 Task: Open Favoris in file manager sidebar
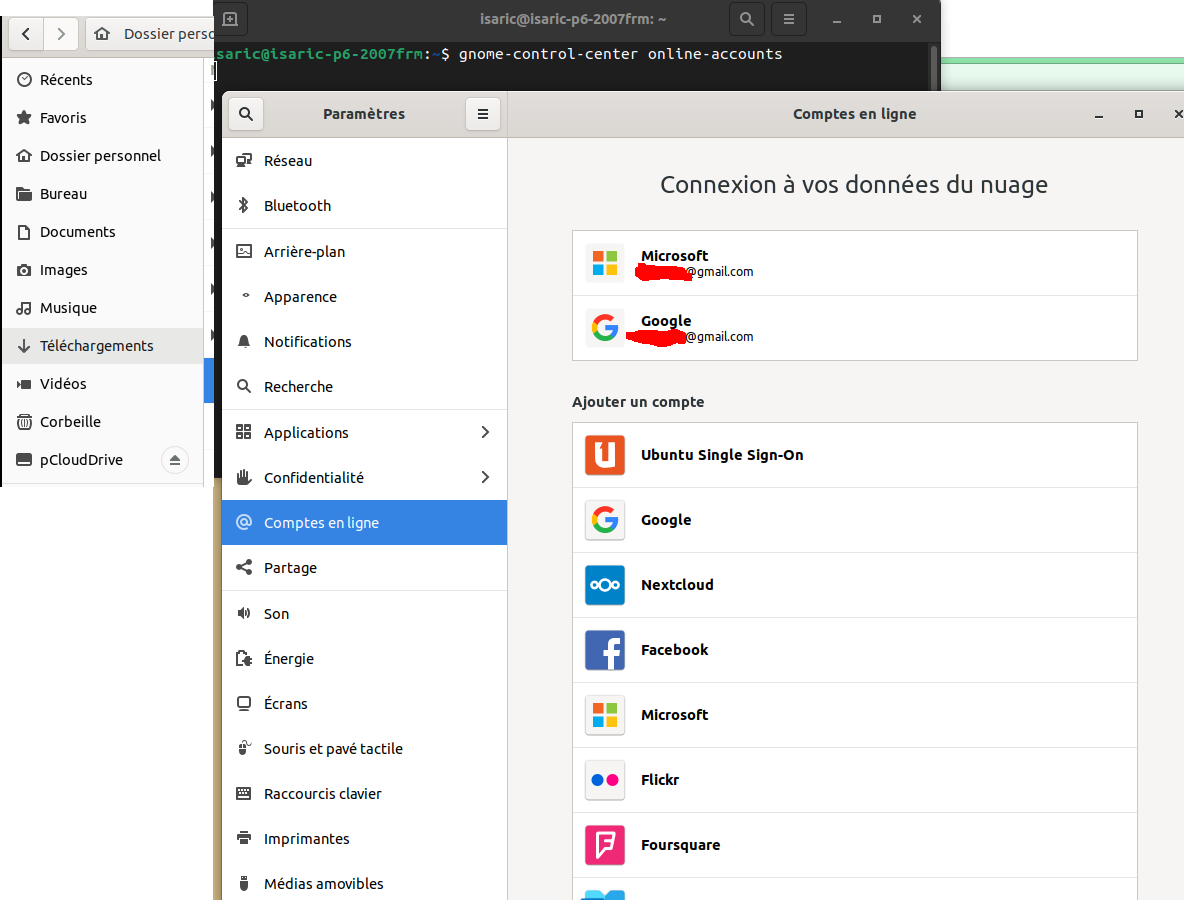point(103,118)
